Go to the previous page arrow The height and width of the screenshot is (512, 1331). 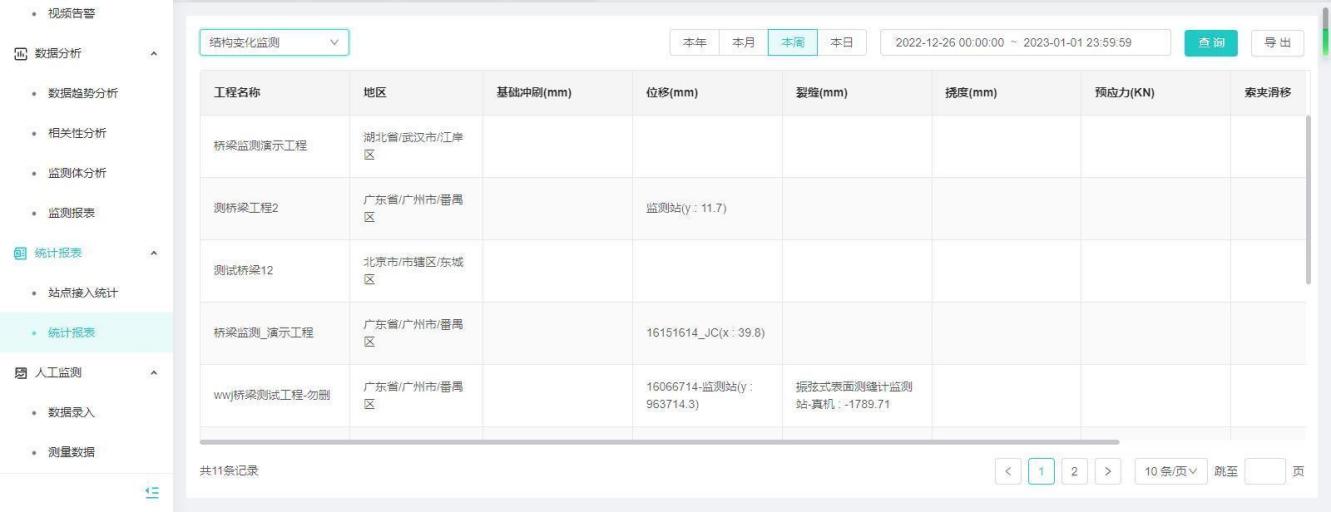(1009, 471)
